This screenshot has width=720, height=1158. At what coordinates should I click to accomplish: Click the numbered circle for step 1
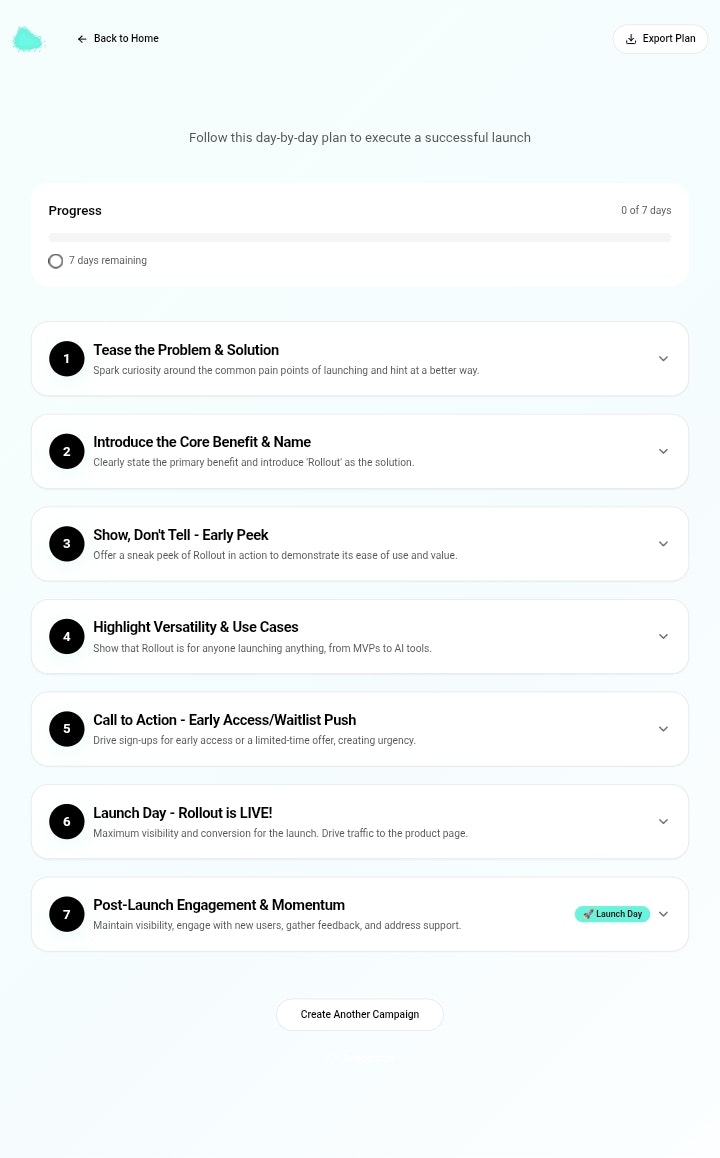click(x=66, y=358)
